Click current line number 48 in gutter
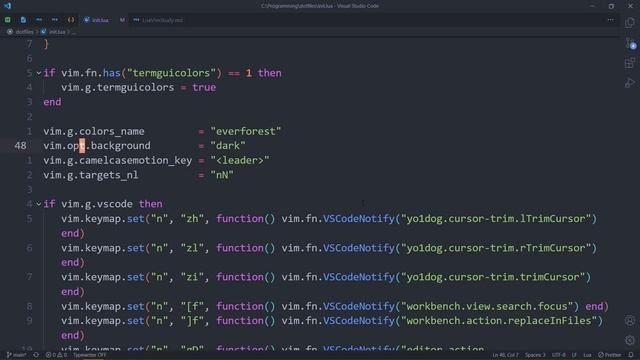 (20, 146)
